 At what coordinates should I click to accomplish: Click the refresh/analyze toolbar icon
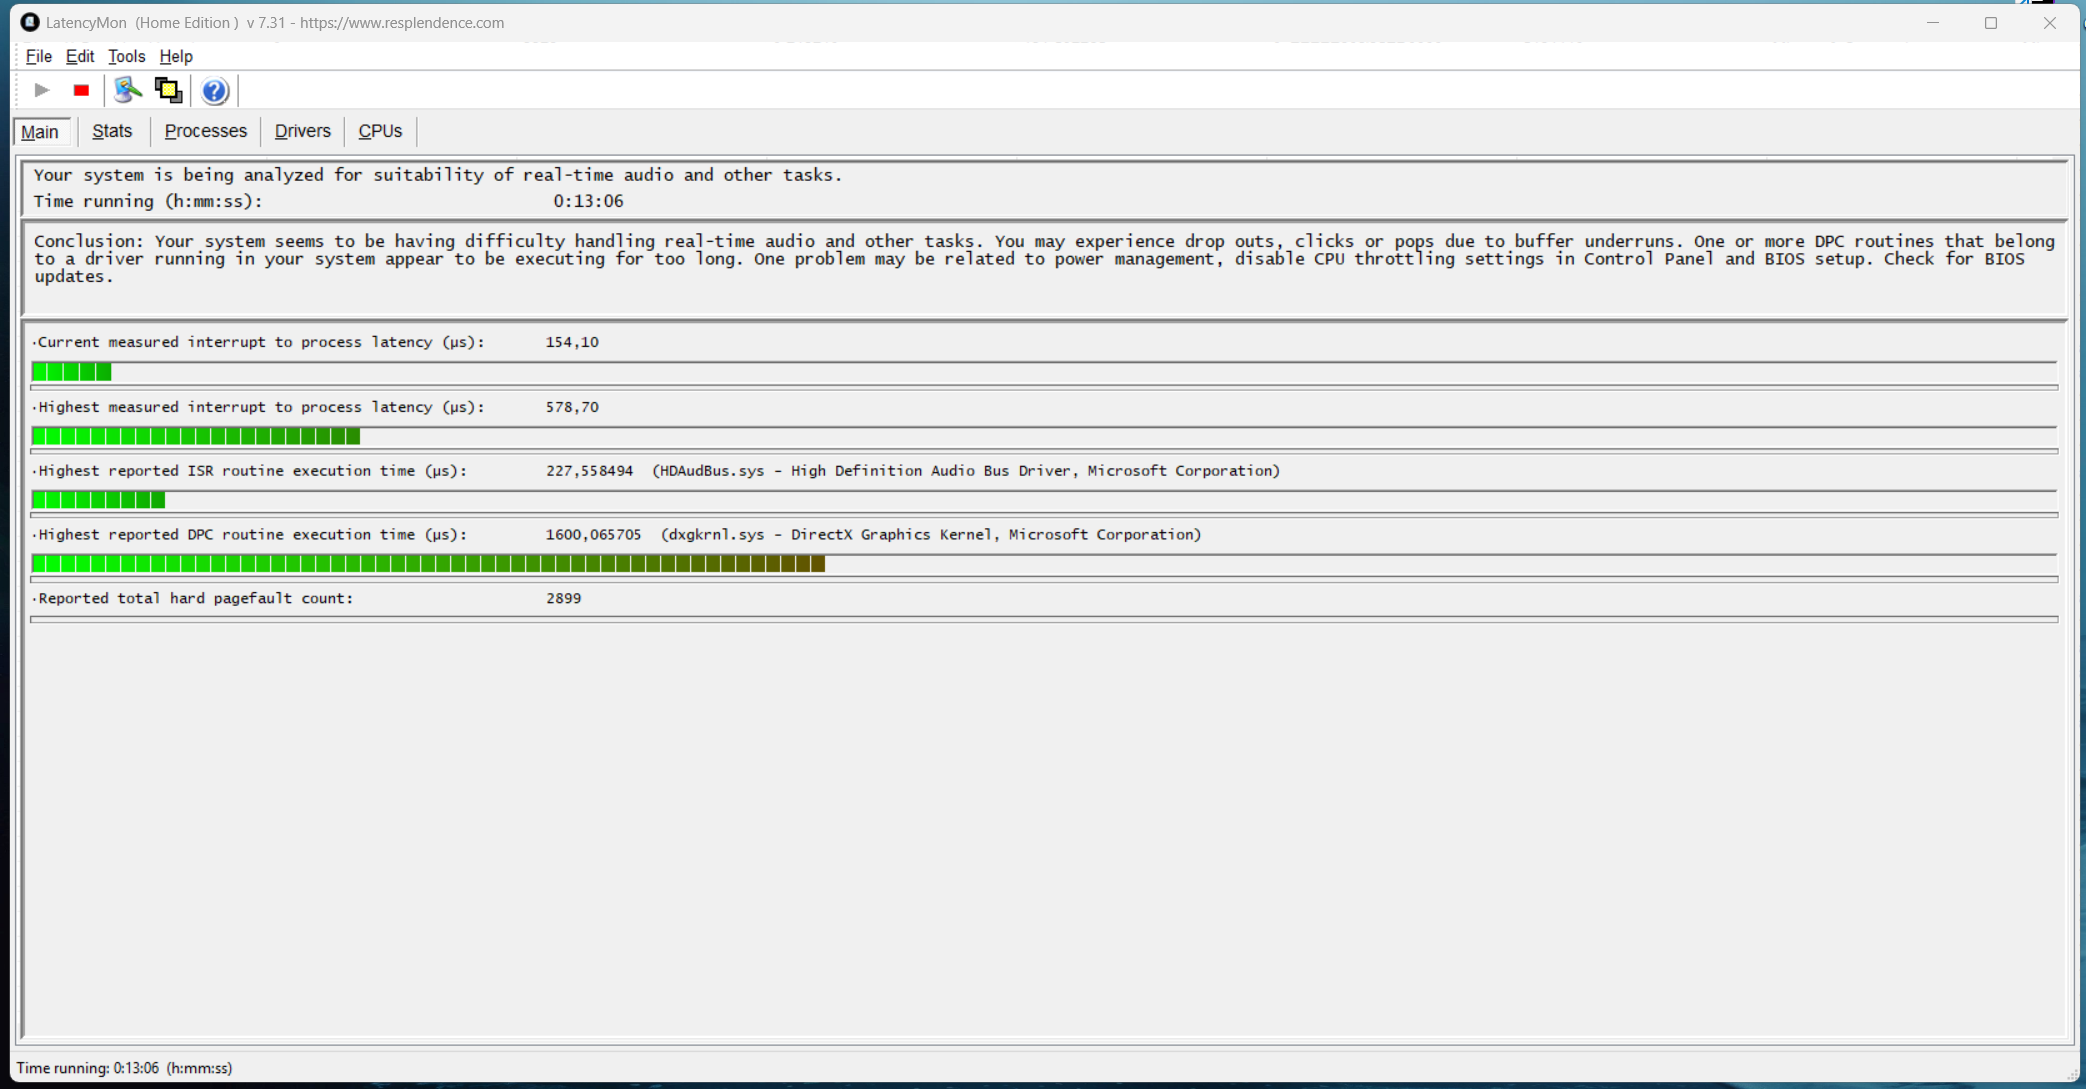pyautogui.click(x=127, y=90)
